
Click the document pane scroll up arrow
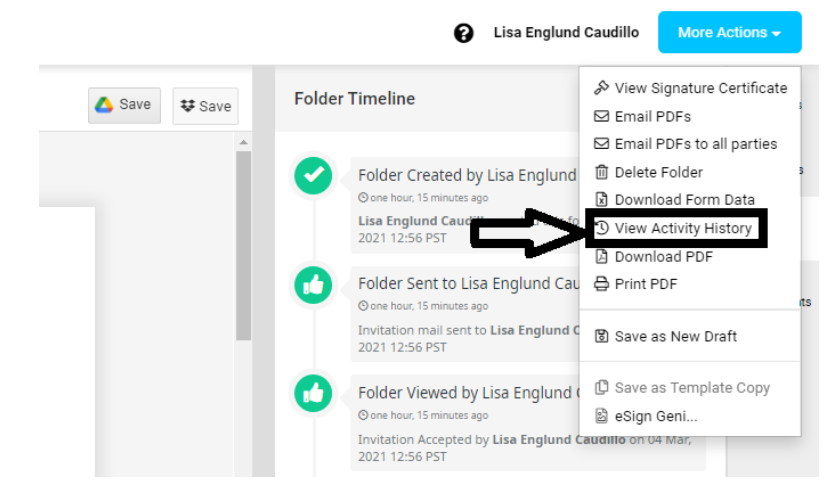tap(243, 142)
